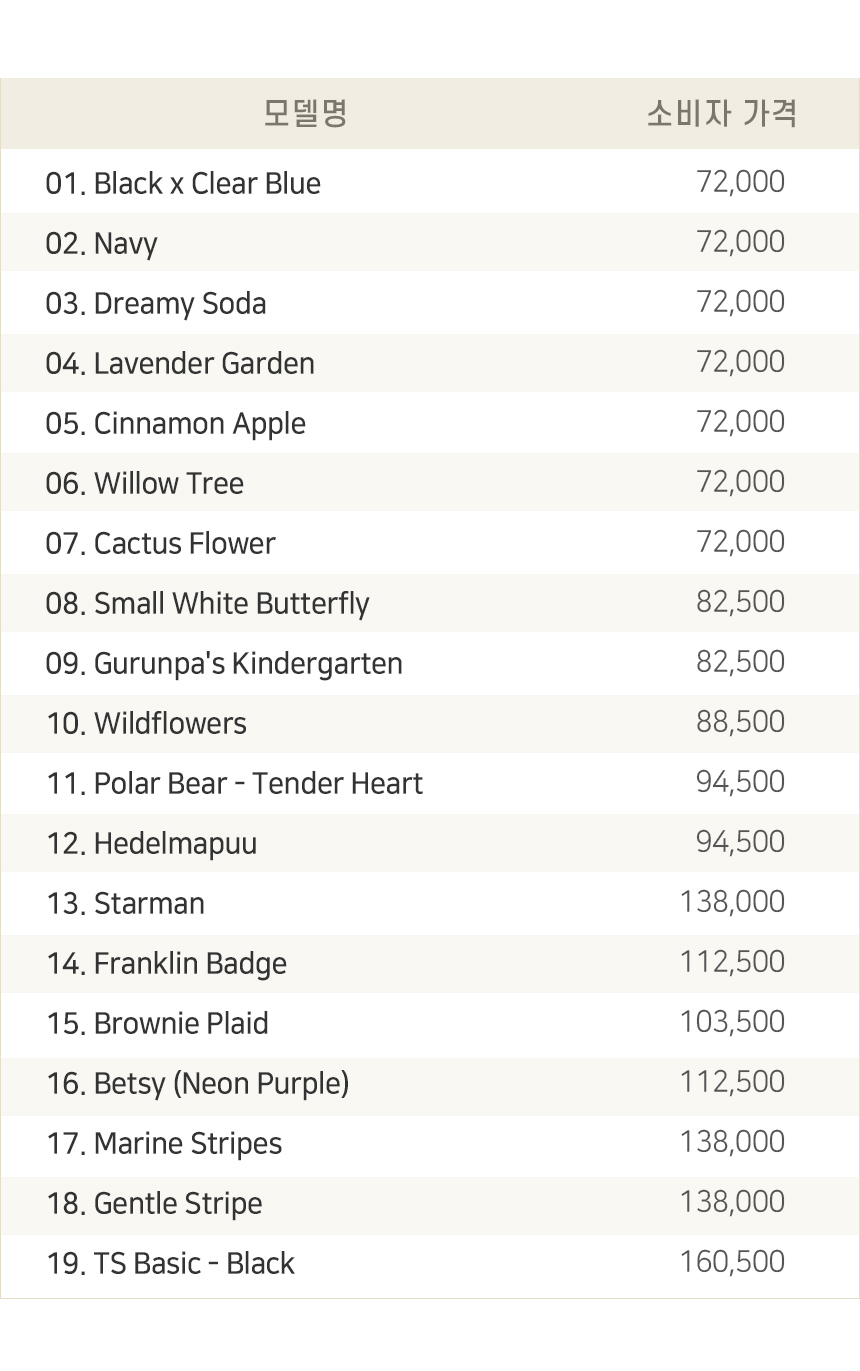Screen dimensions: 860x1371
Task: Select 11. Polar Bear - Tender Heart
Action: (235, 783)
